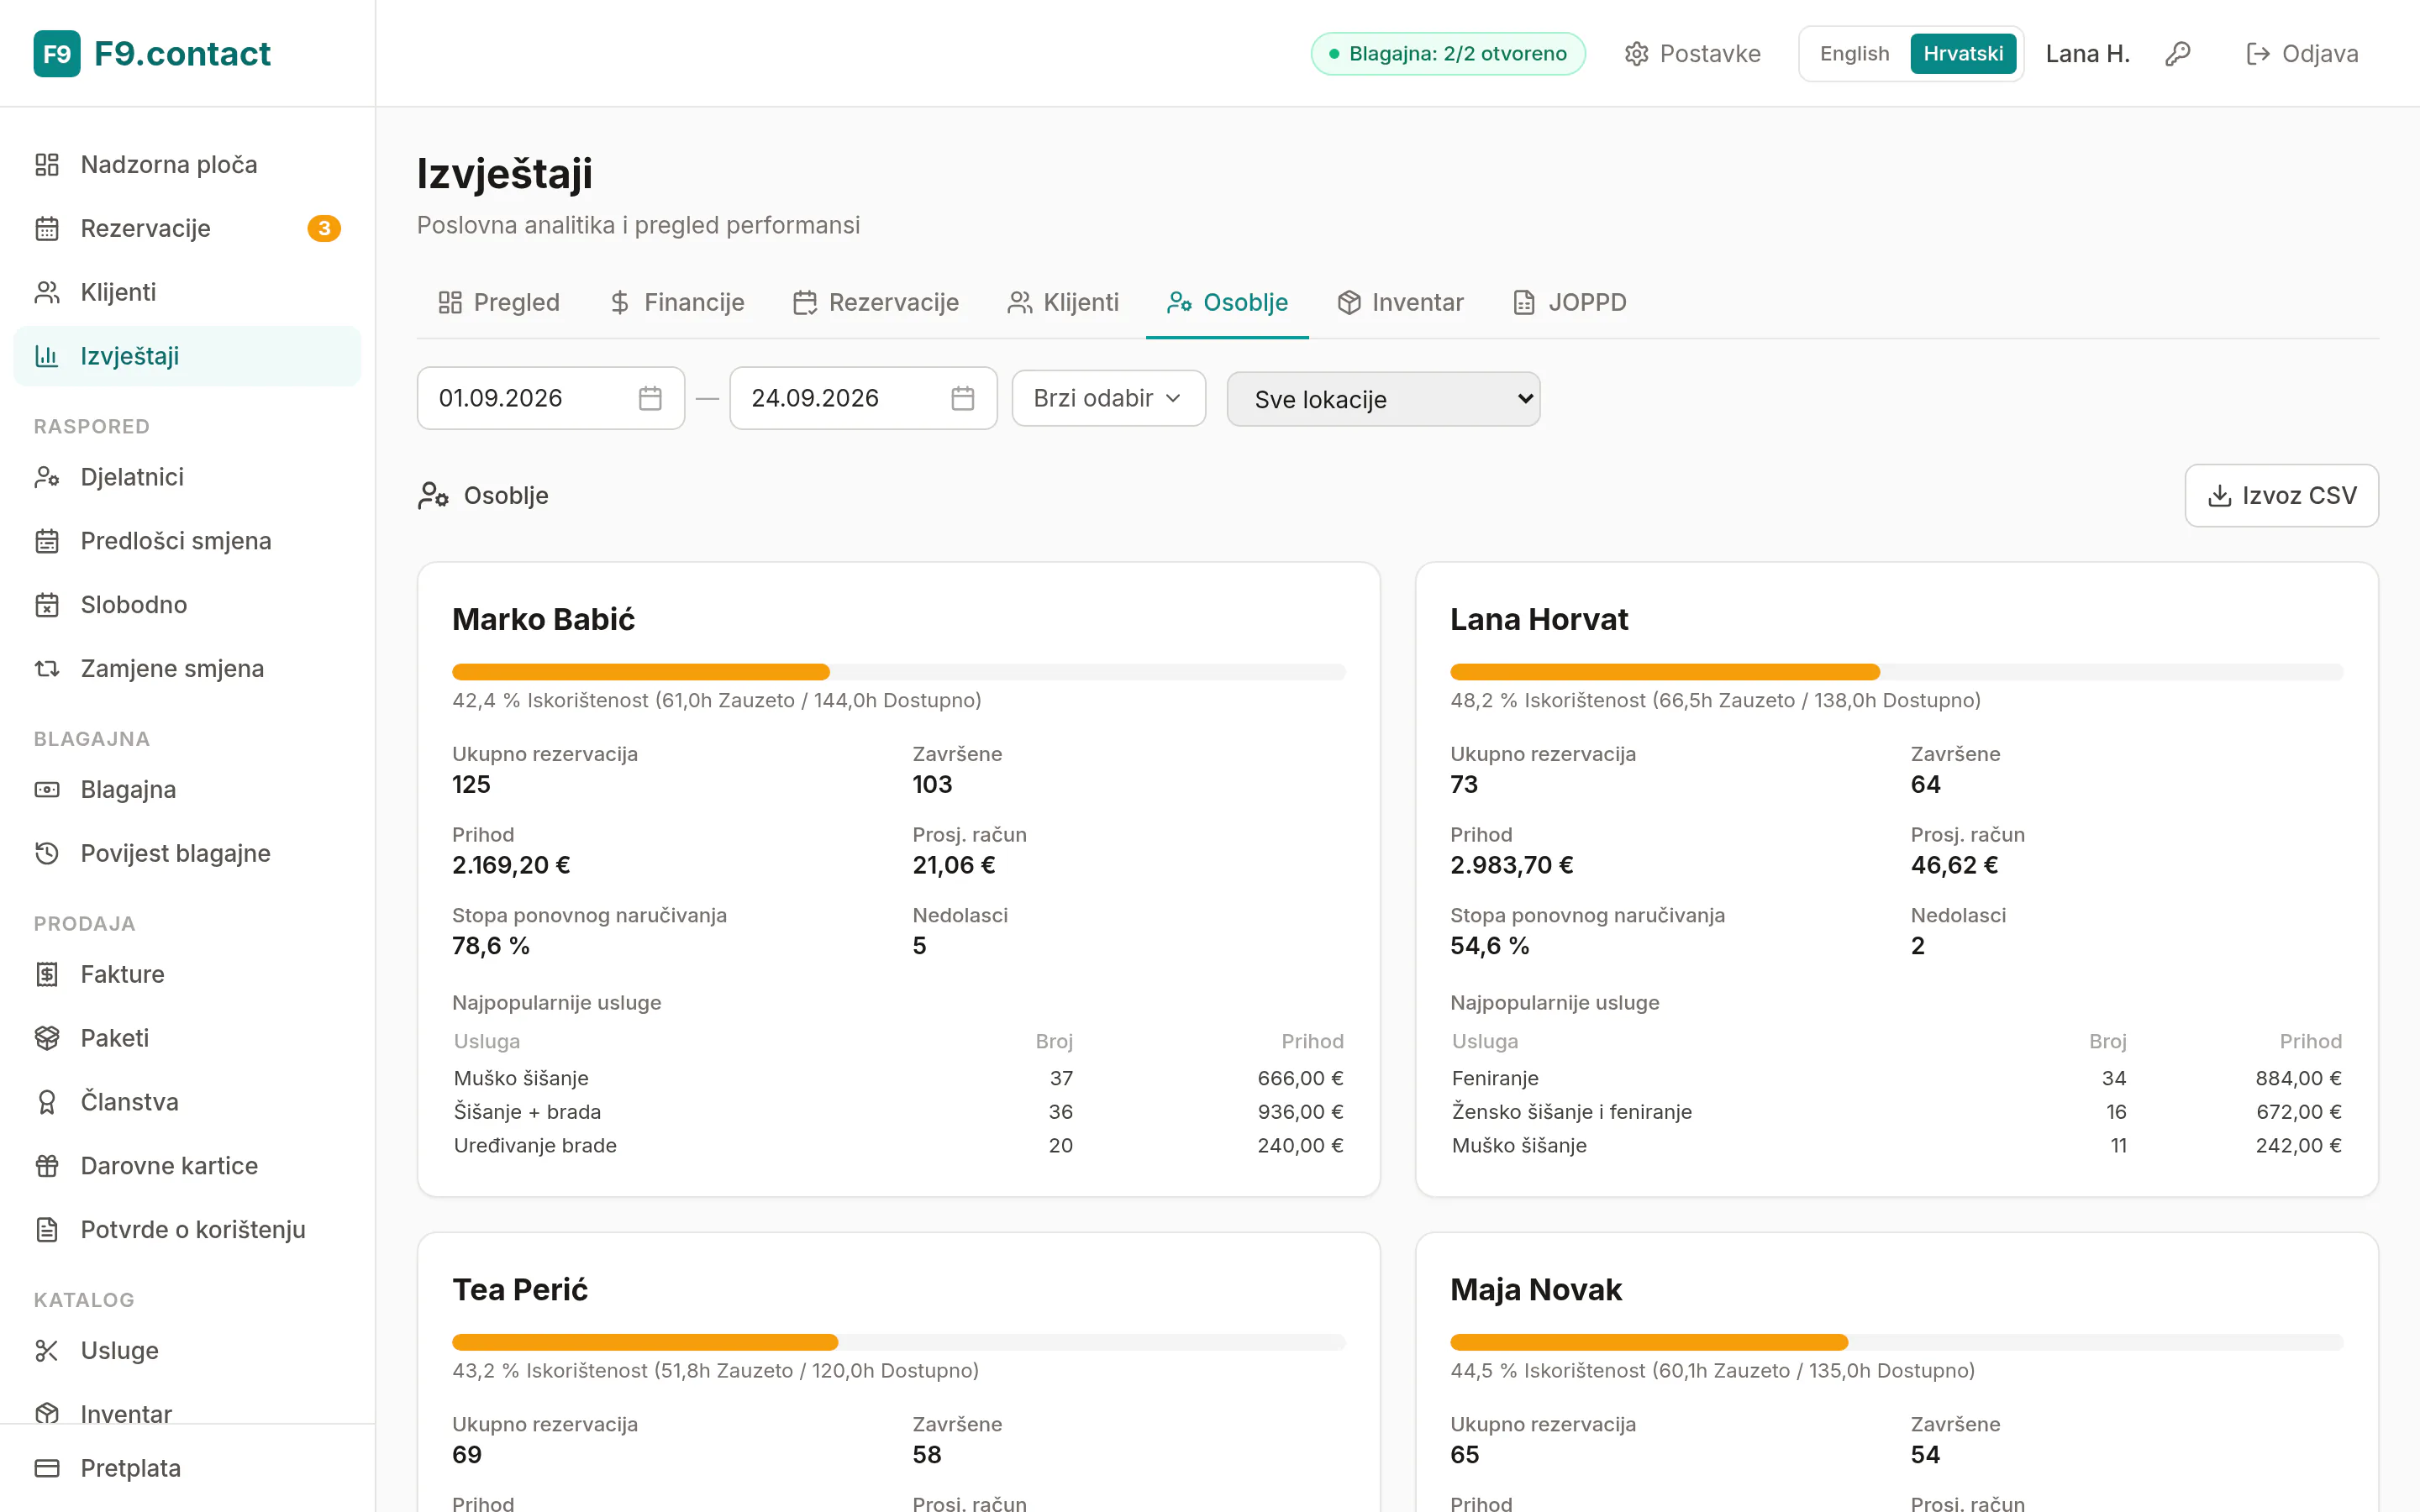Open Postavke settings link
The image size is (2420, 1512).
(x=1692, y=54)
